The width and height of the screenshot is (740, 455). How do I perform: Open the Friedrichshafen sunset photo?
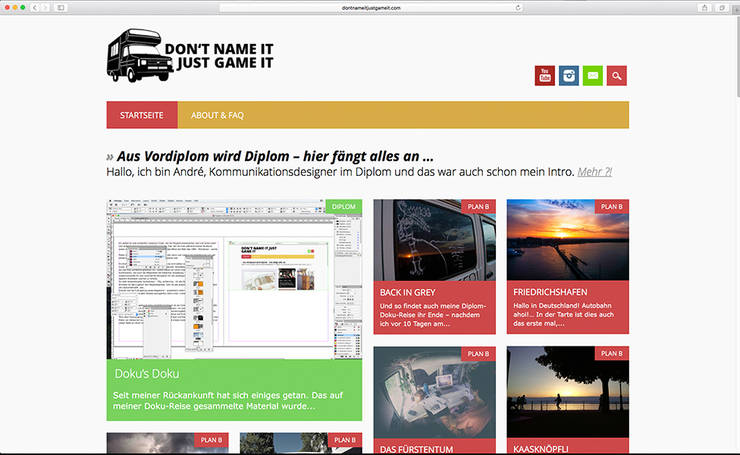coord(568,240)
